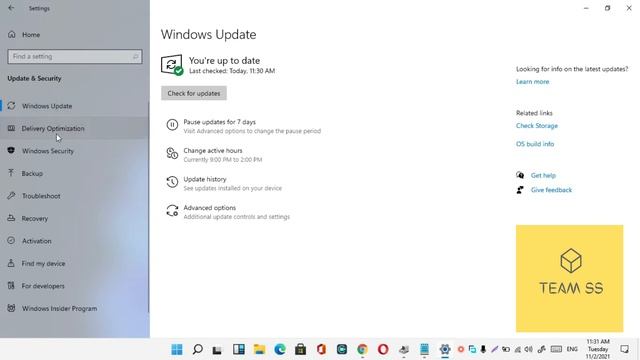The height and width of the screenshot is (360, 640).
Task: Click the pause icon beside Pause updates
Action: click(172, 124)
